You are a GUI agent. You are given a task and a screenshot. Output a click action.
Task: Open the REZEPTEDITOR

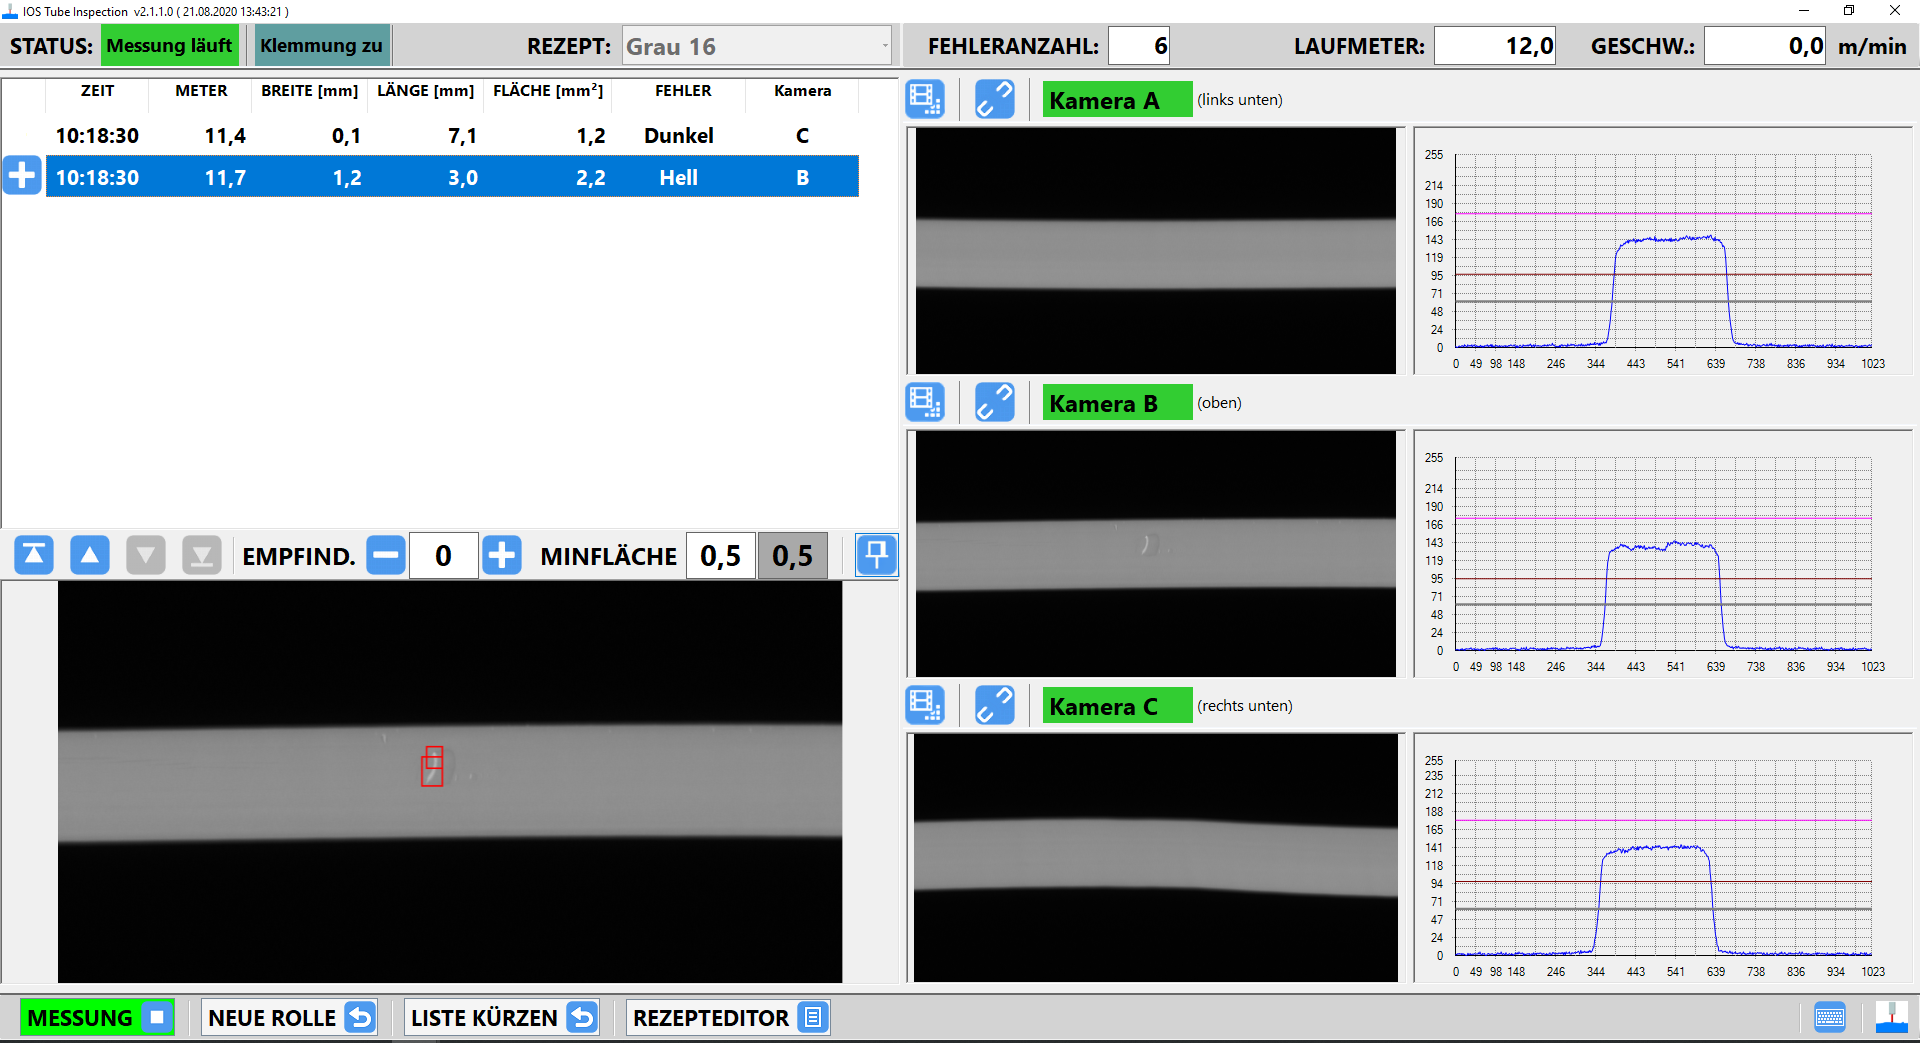point(728,1018)
